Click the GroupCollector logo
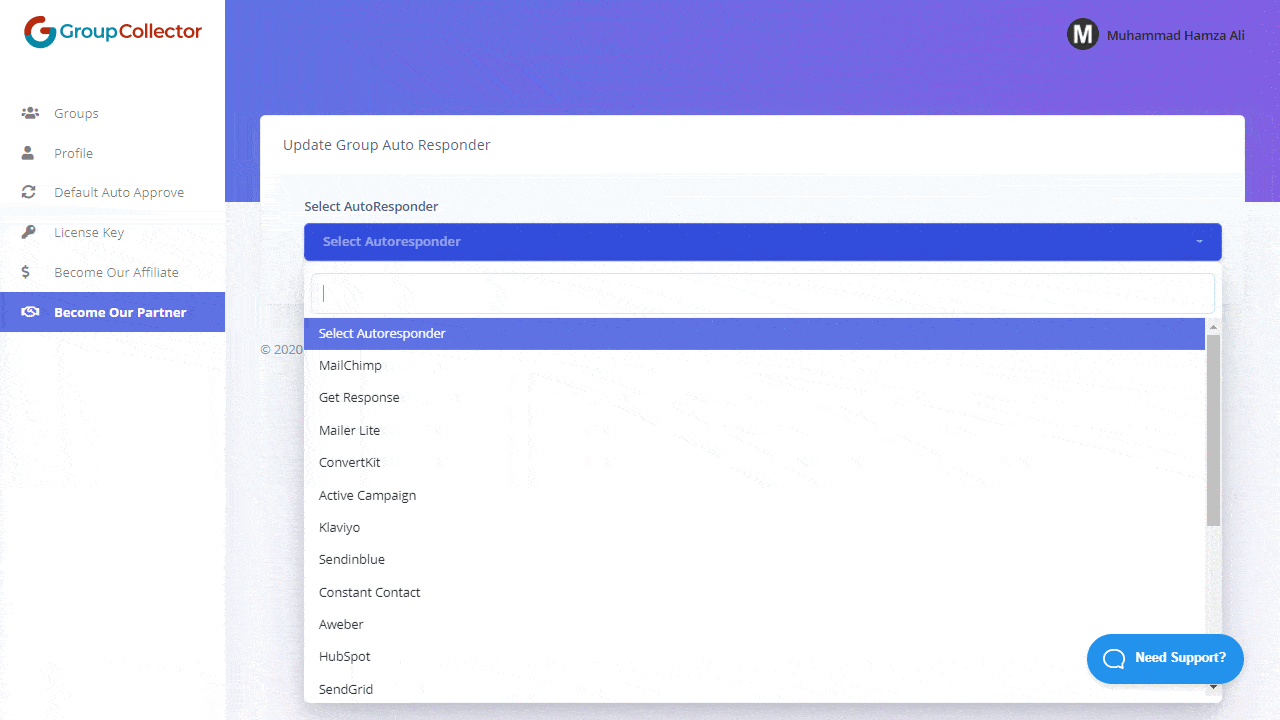Image resolution: width=1280 pixels, height=720 pixels. tap(113, 32)
